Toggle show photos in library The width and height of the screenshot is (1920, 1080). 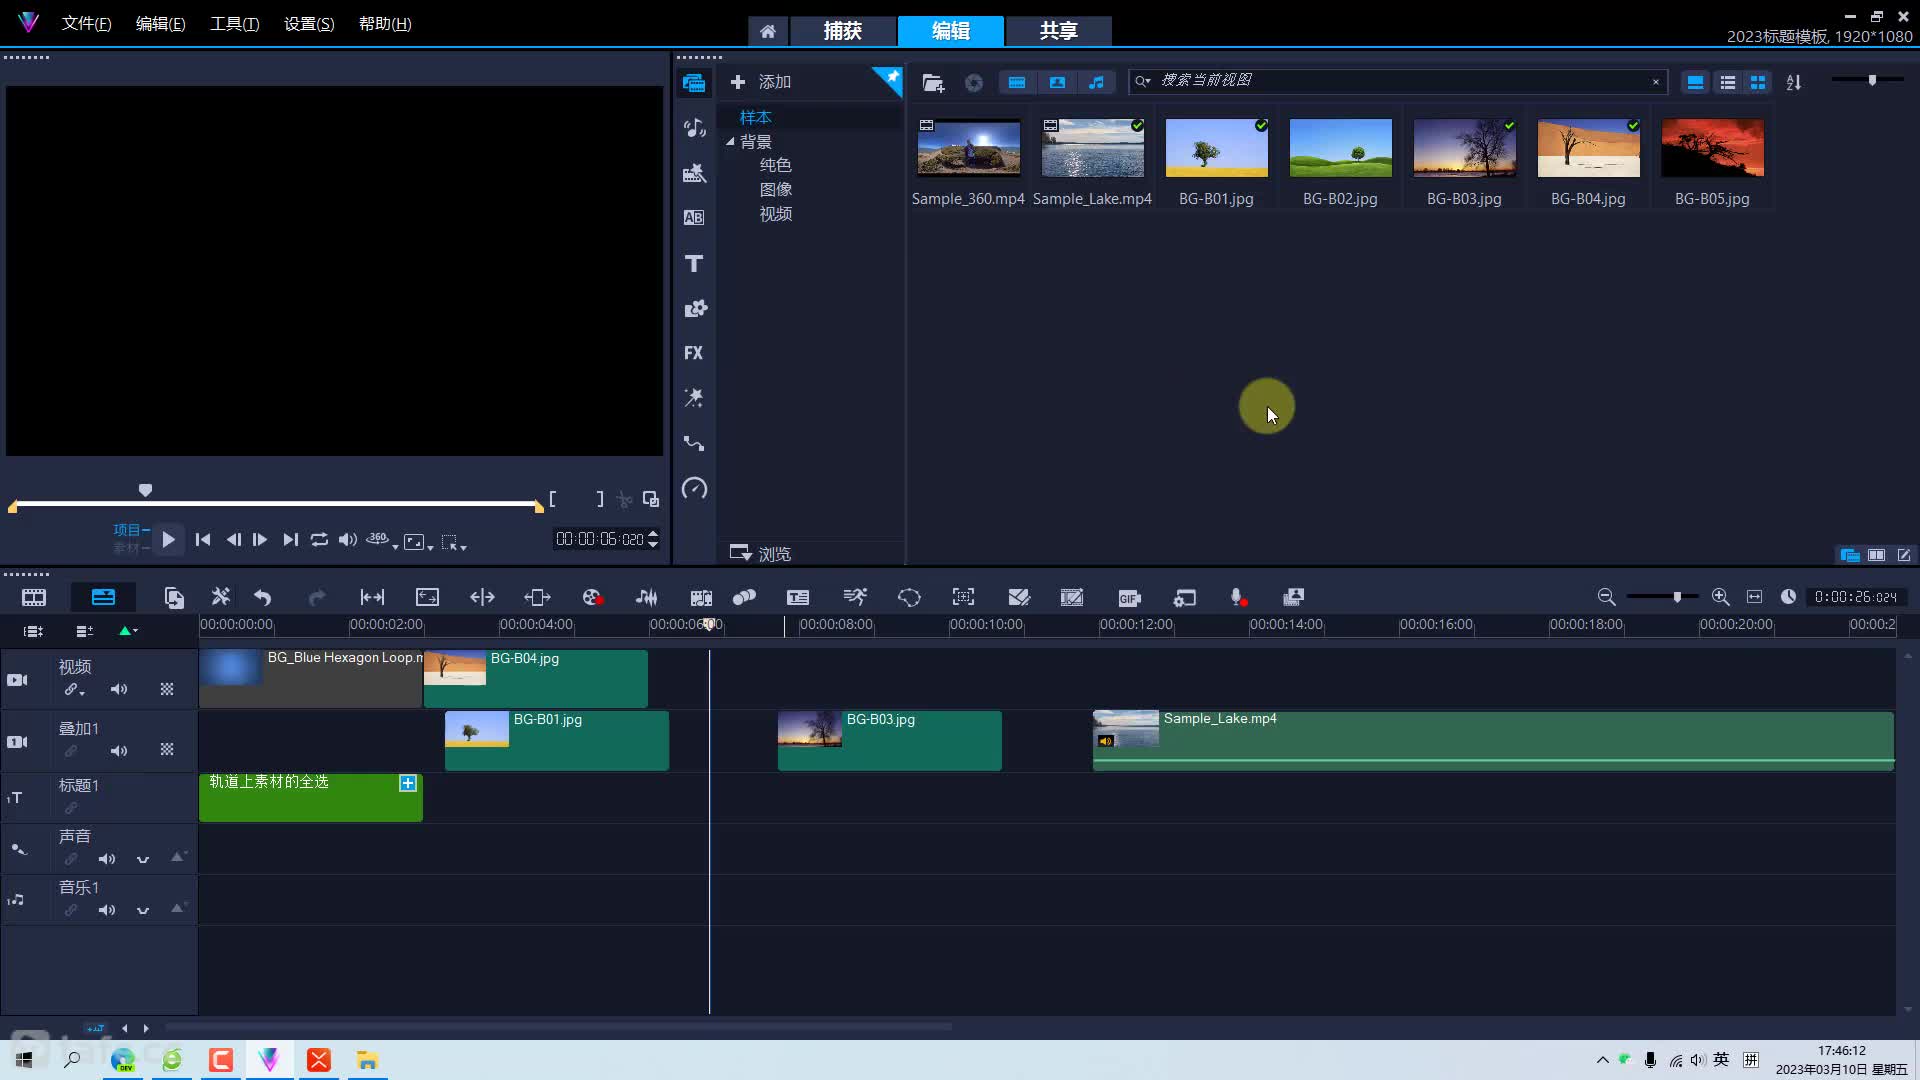pos(1057,82)
